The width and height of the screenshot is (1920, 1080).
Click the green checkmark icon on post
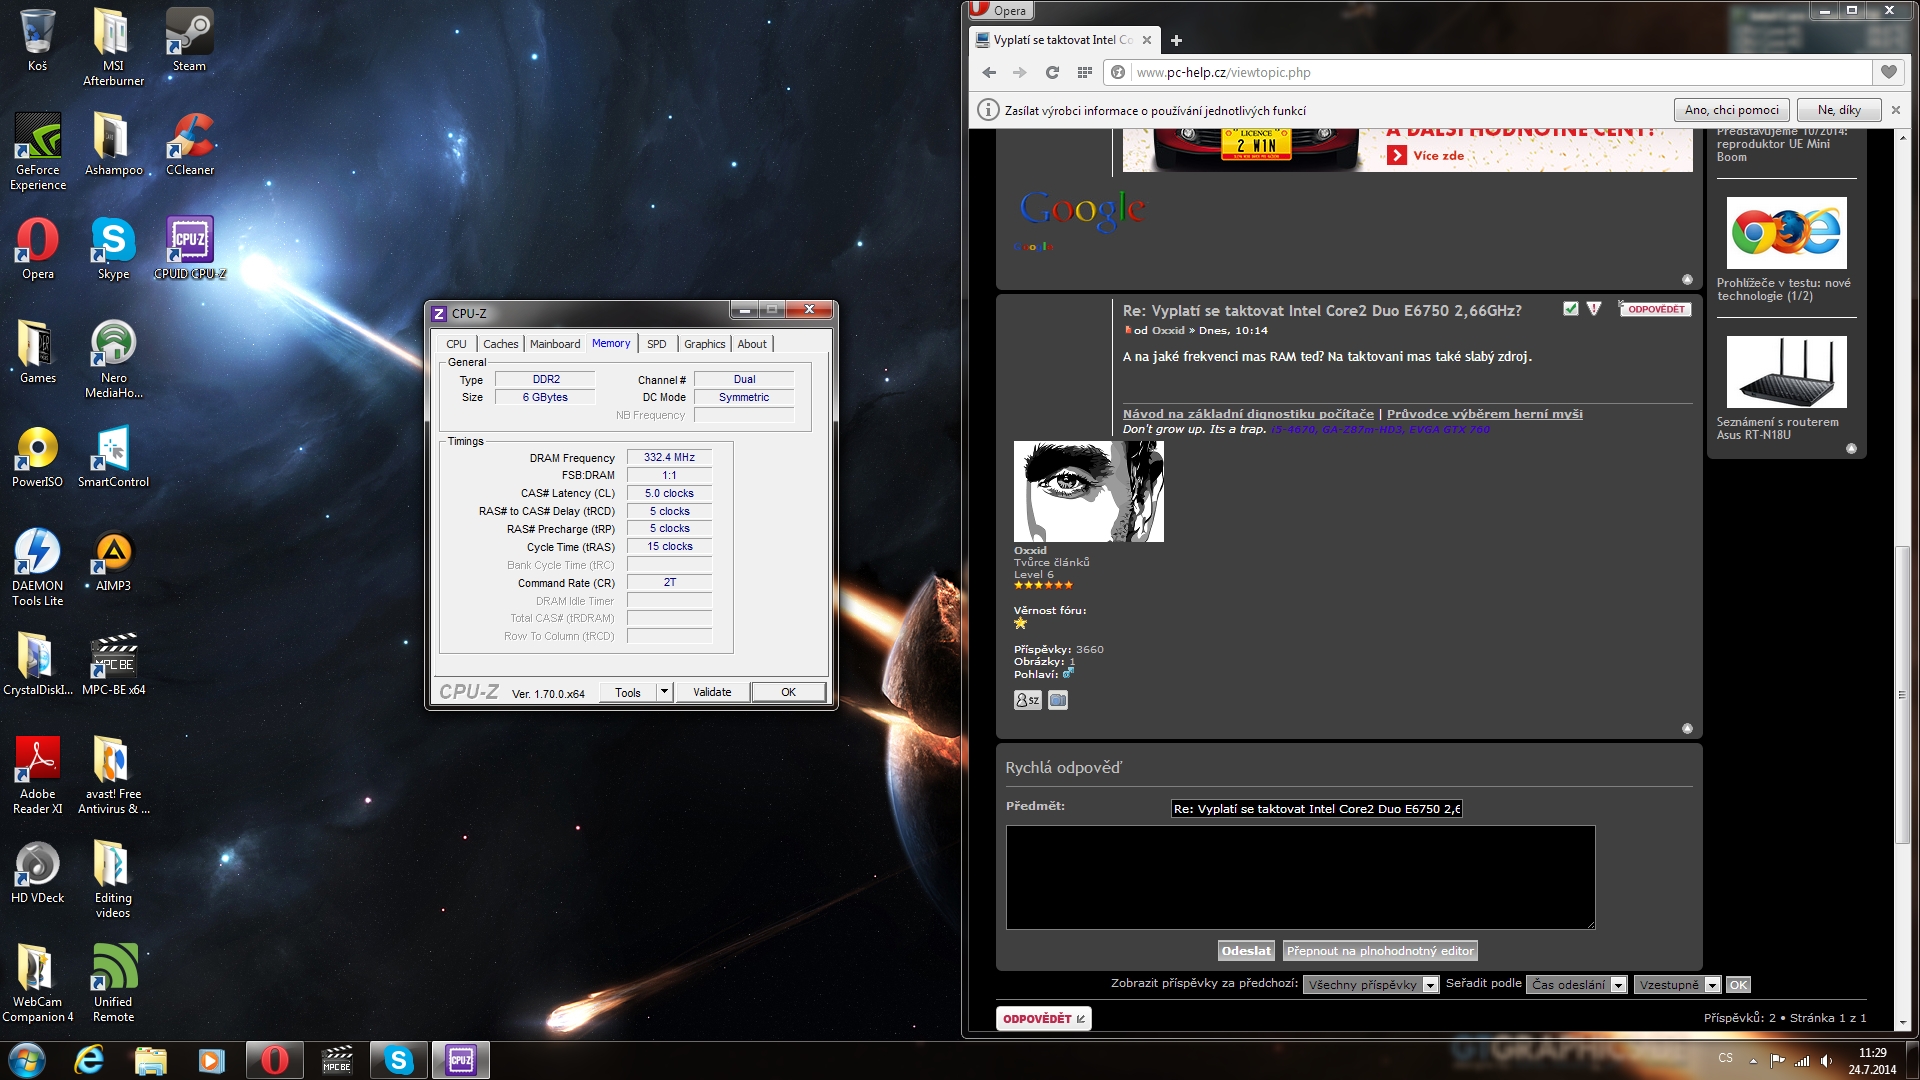click(x=1571, y=309)
